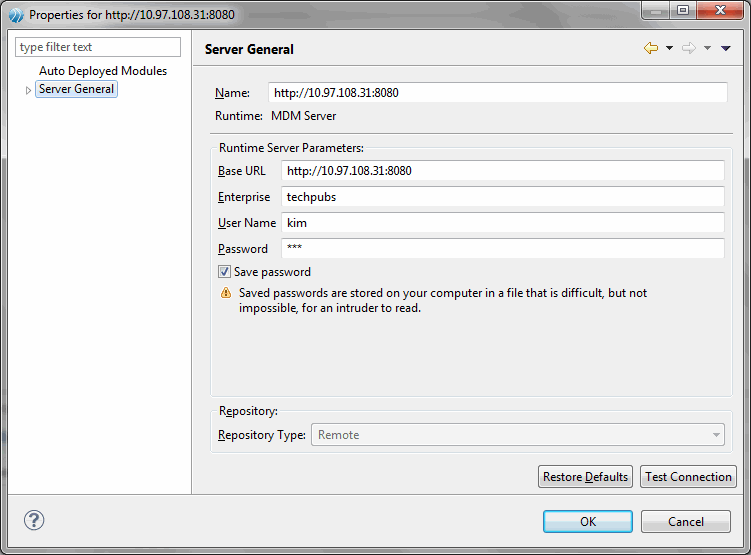Click the grayed forward navigation arrow
Image resolution: width=751 pixels, height=555 pixels.
point(689,48)
